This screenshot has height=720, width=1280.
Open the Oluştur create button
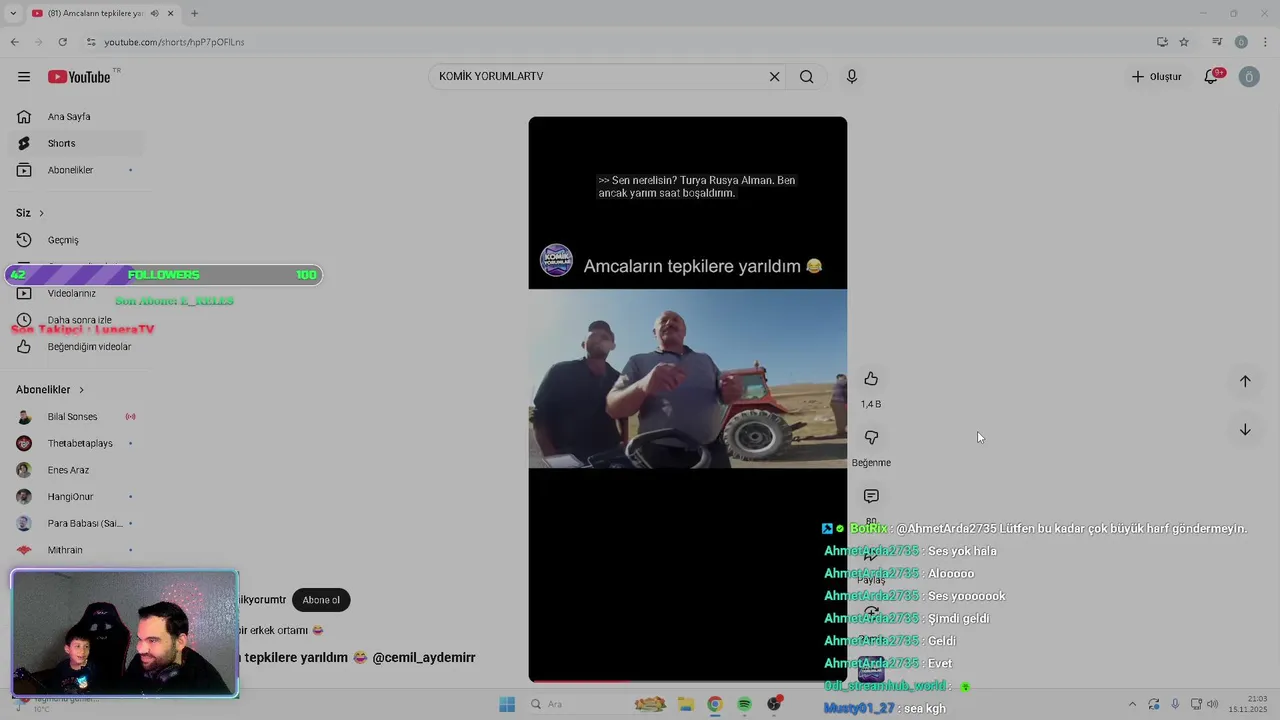1156,77
